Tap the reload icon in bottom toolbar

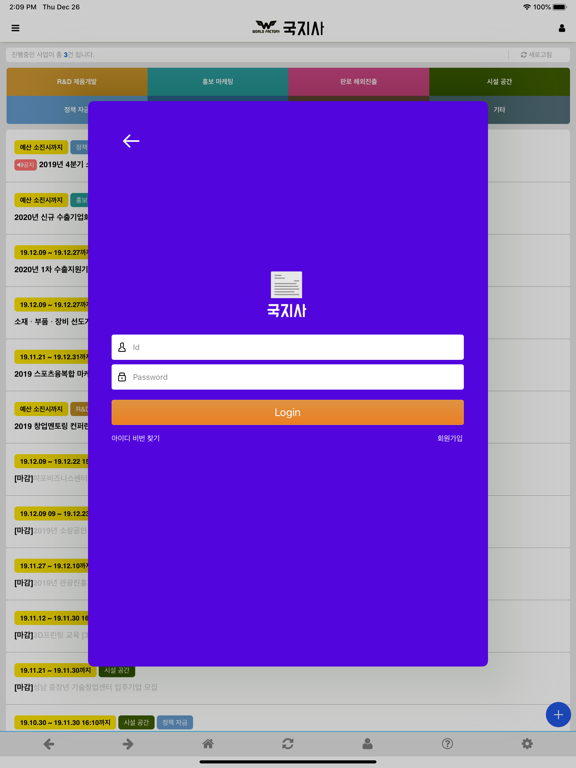(x=288, y=744)
